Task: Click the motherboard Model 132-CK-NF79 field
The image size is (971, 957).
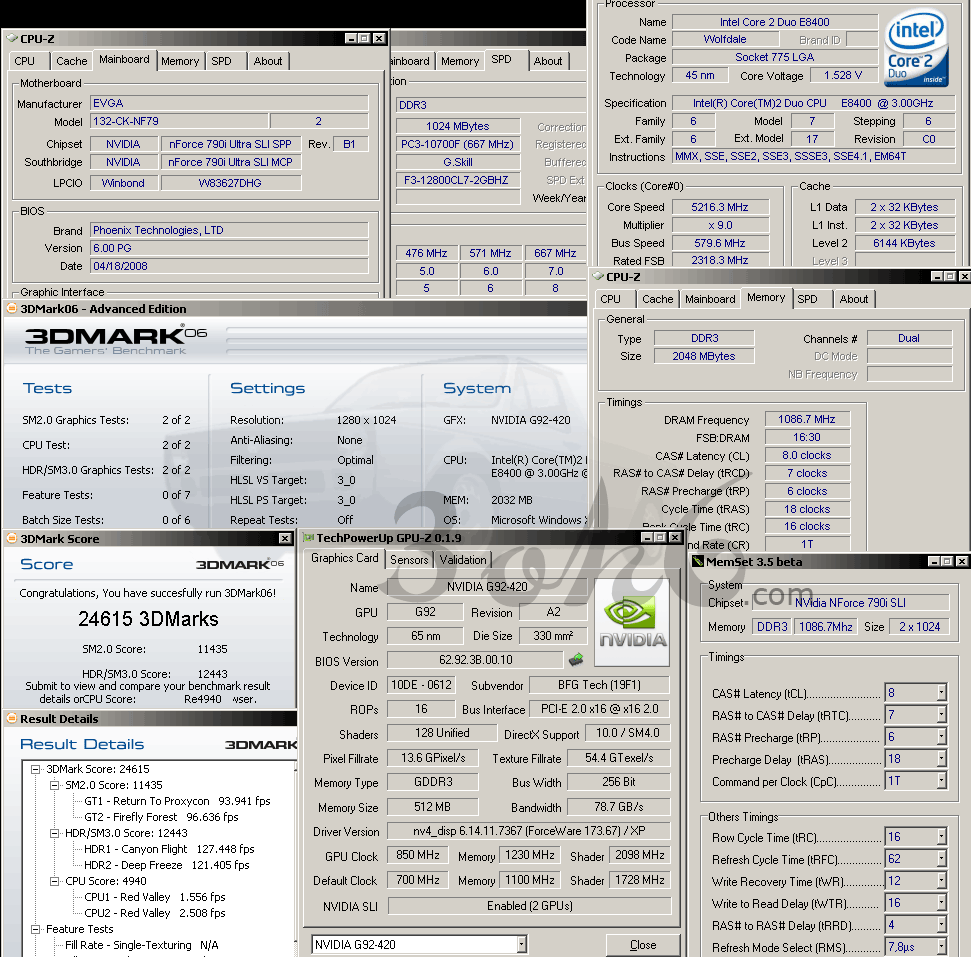Action: [180, 121]
